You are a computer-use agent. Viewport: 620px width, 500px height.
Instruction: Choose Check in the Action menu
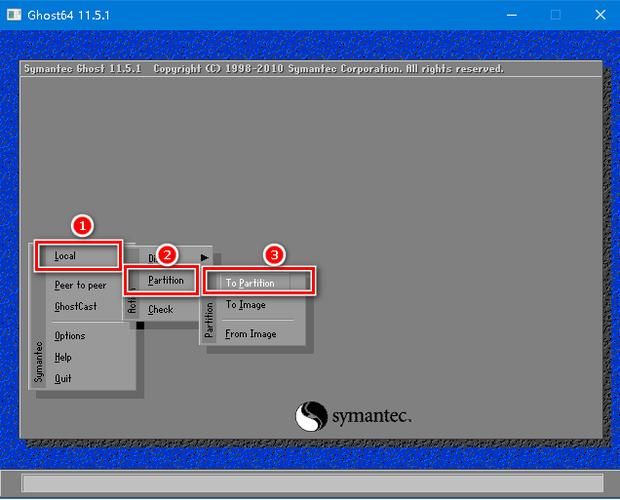coord(161,310)
